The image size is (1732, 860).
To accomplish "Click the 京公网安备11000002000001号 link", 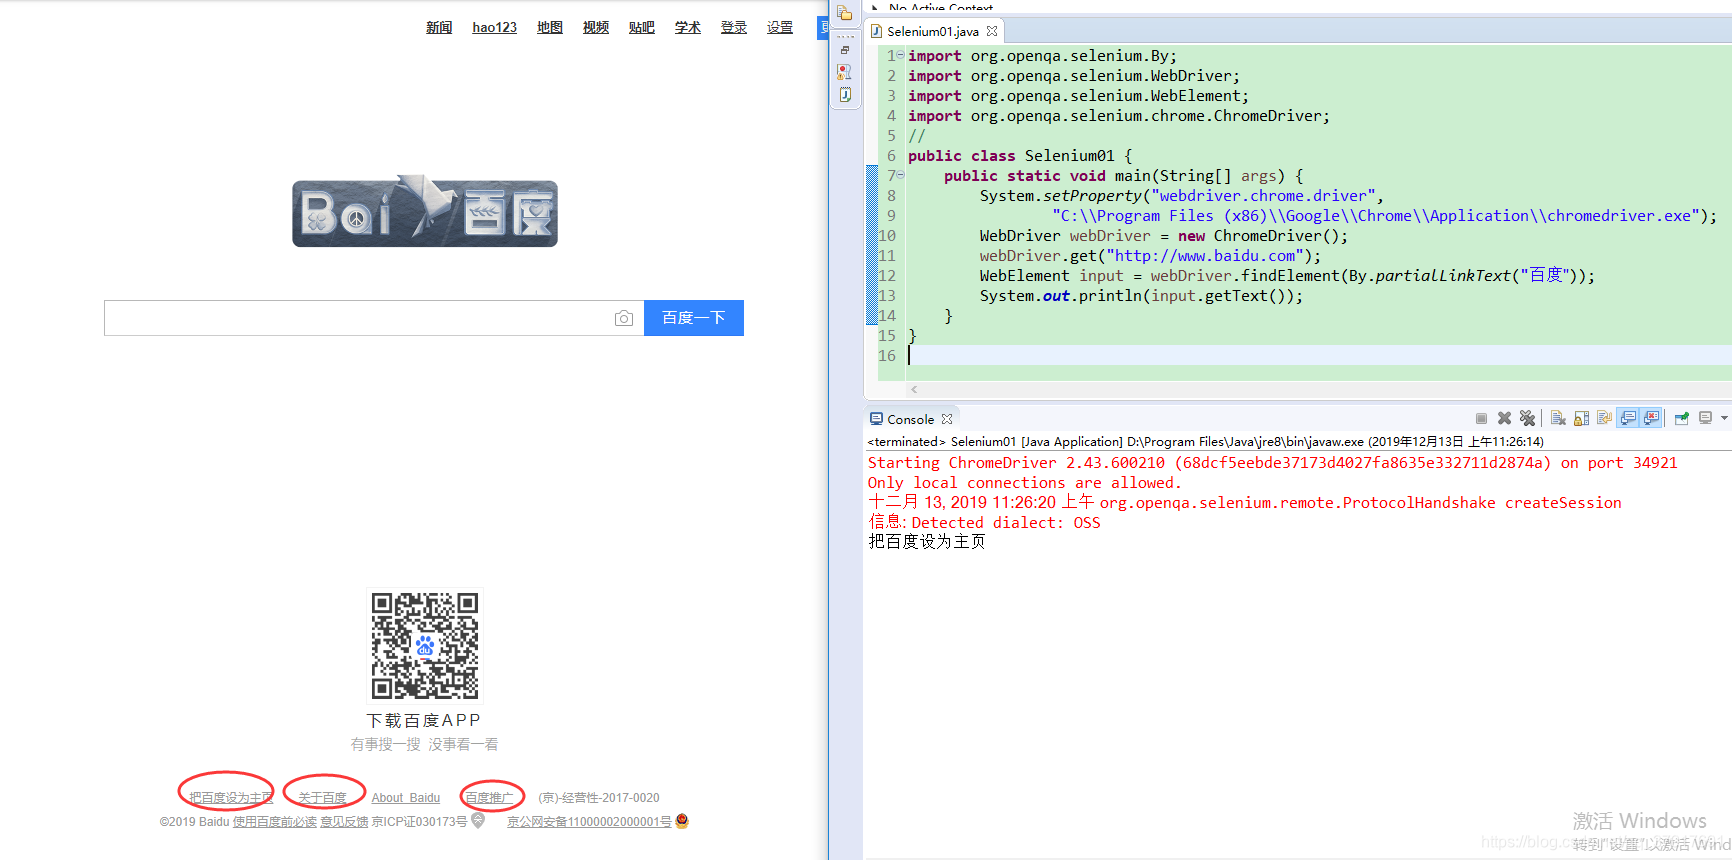I will point(589,822).
